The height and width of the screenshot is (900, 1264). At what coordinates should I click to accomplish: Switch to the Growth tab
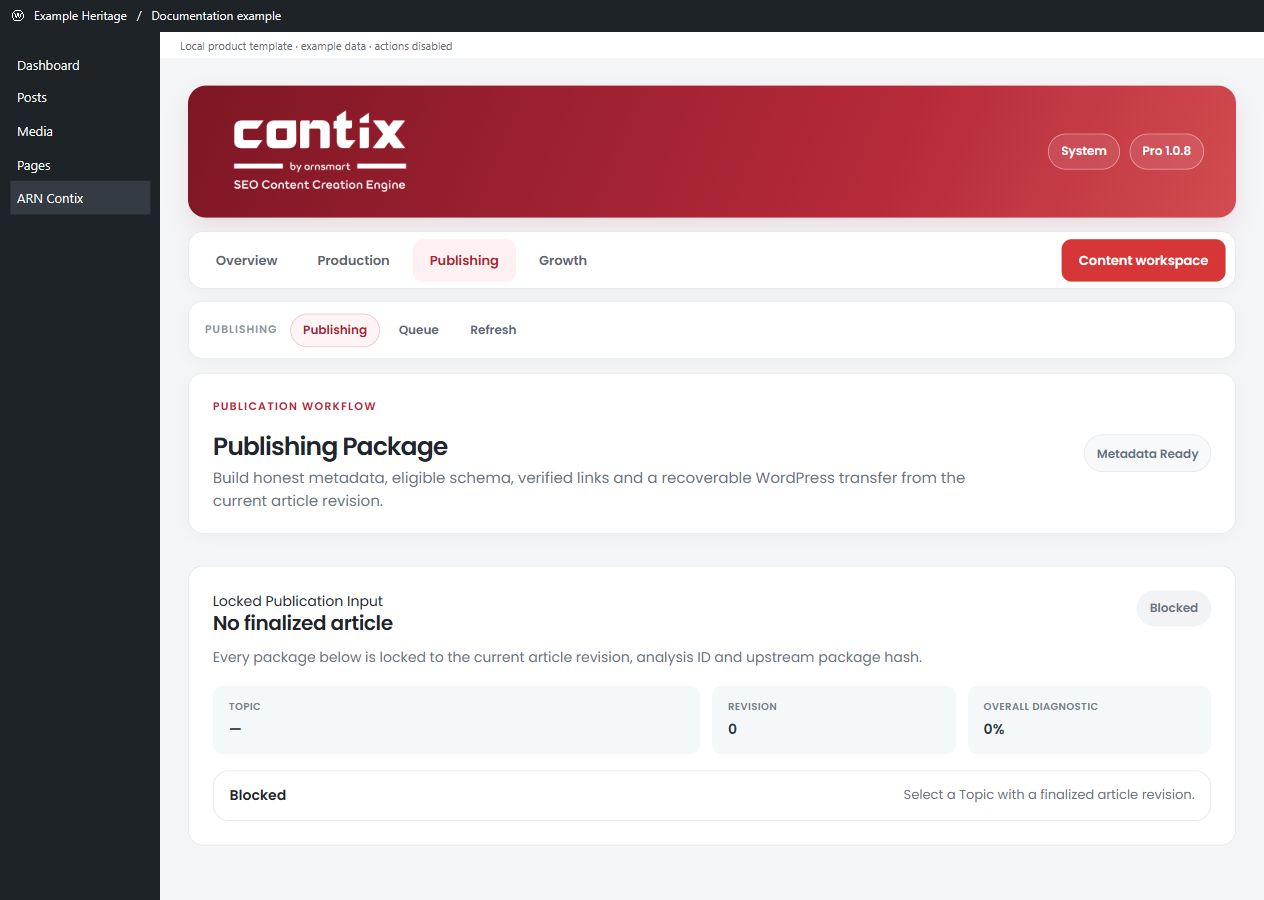(563, 260)
